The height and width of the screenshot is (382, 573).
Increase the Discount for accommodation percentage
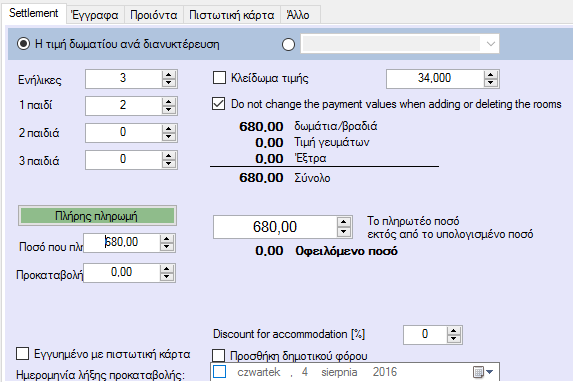[454, 330]
